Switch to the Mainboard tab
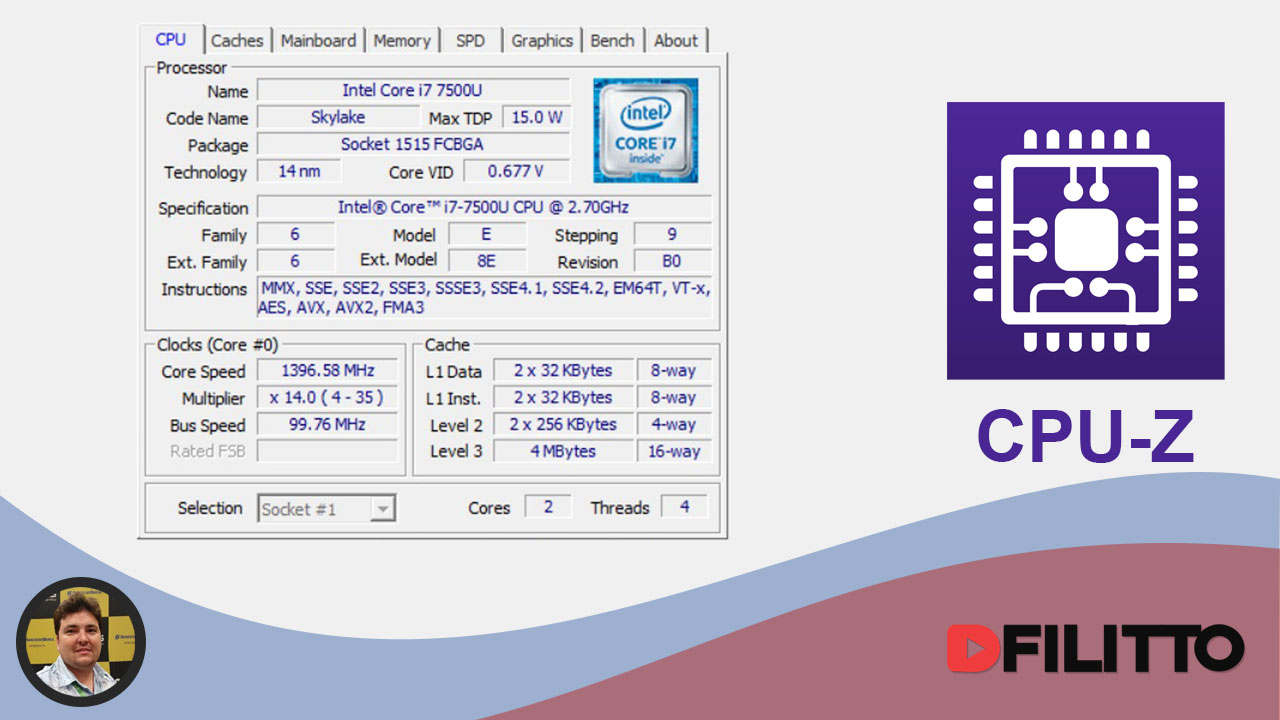The image size is (1280, 720). [x=319, y=40]
